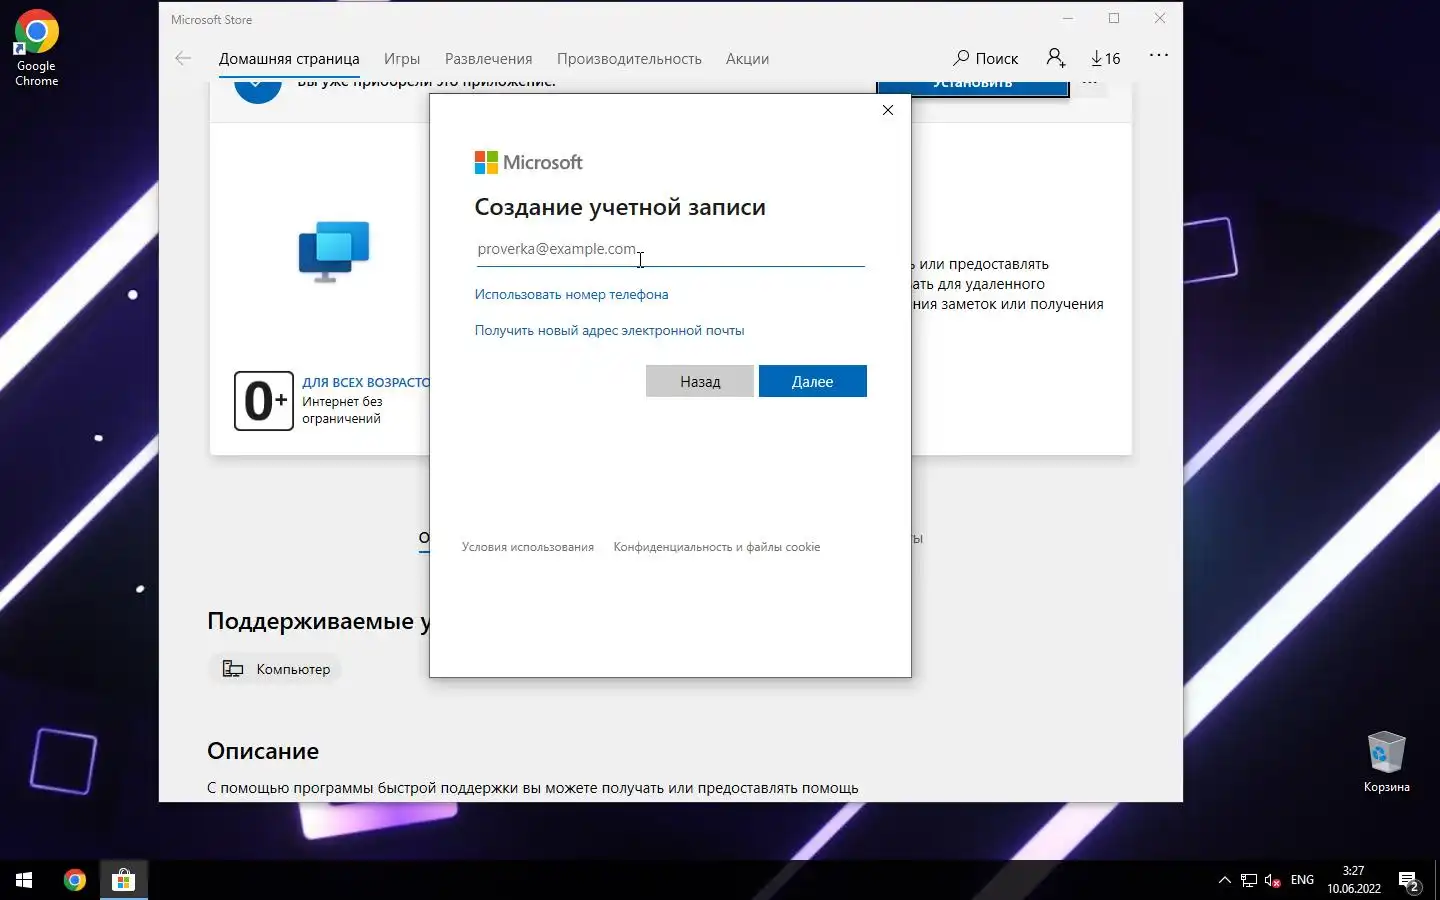Open the Store three-dots more menu
Screen dimensions: 1440x900
(1159, 56)
